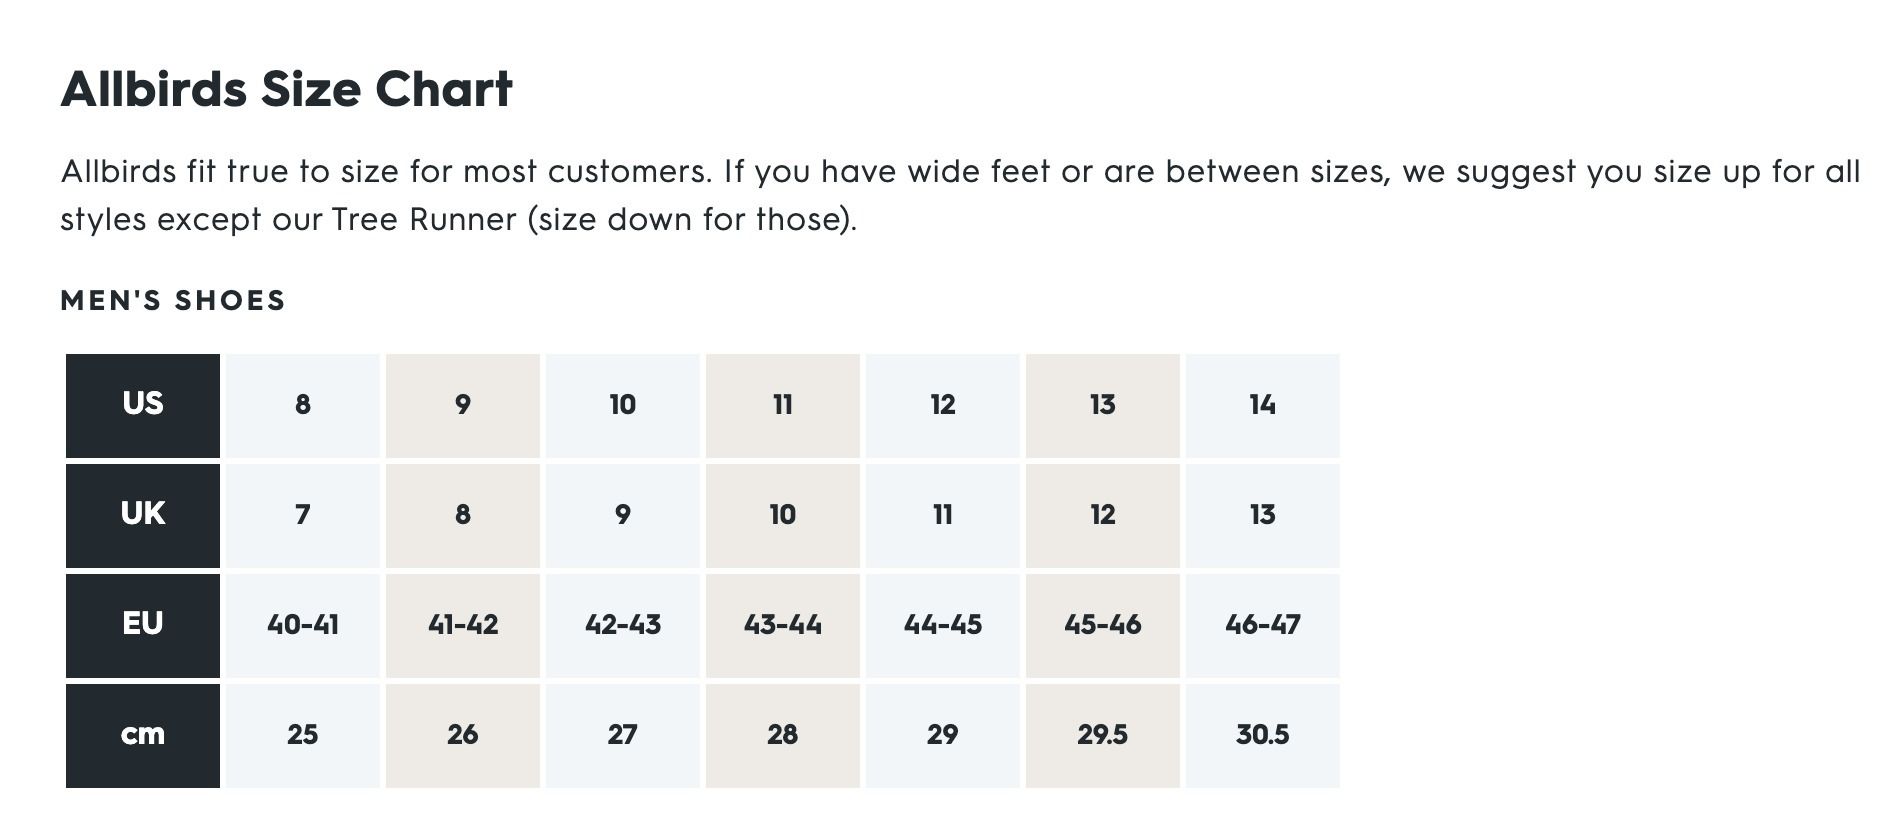Select EU size 45-46 cell
Viewport: 1902px width, 826px height.
[1103, 626]
